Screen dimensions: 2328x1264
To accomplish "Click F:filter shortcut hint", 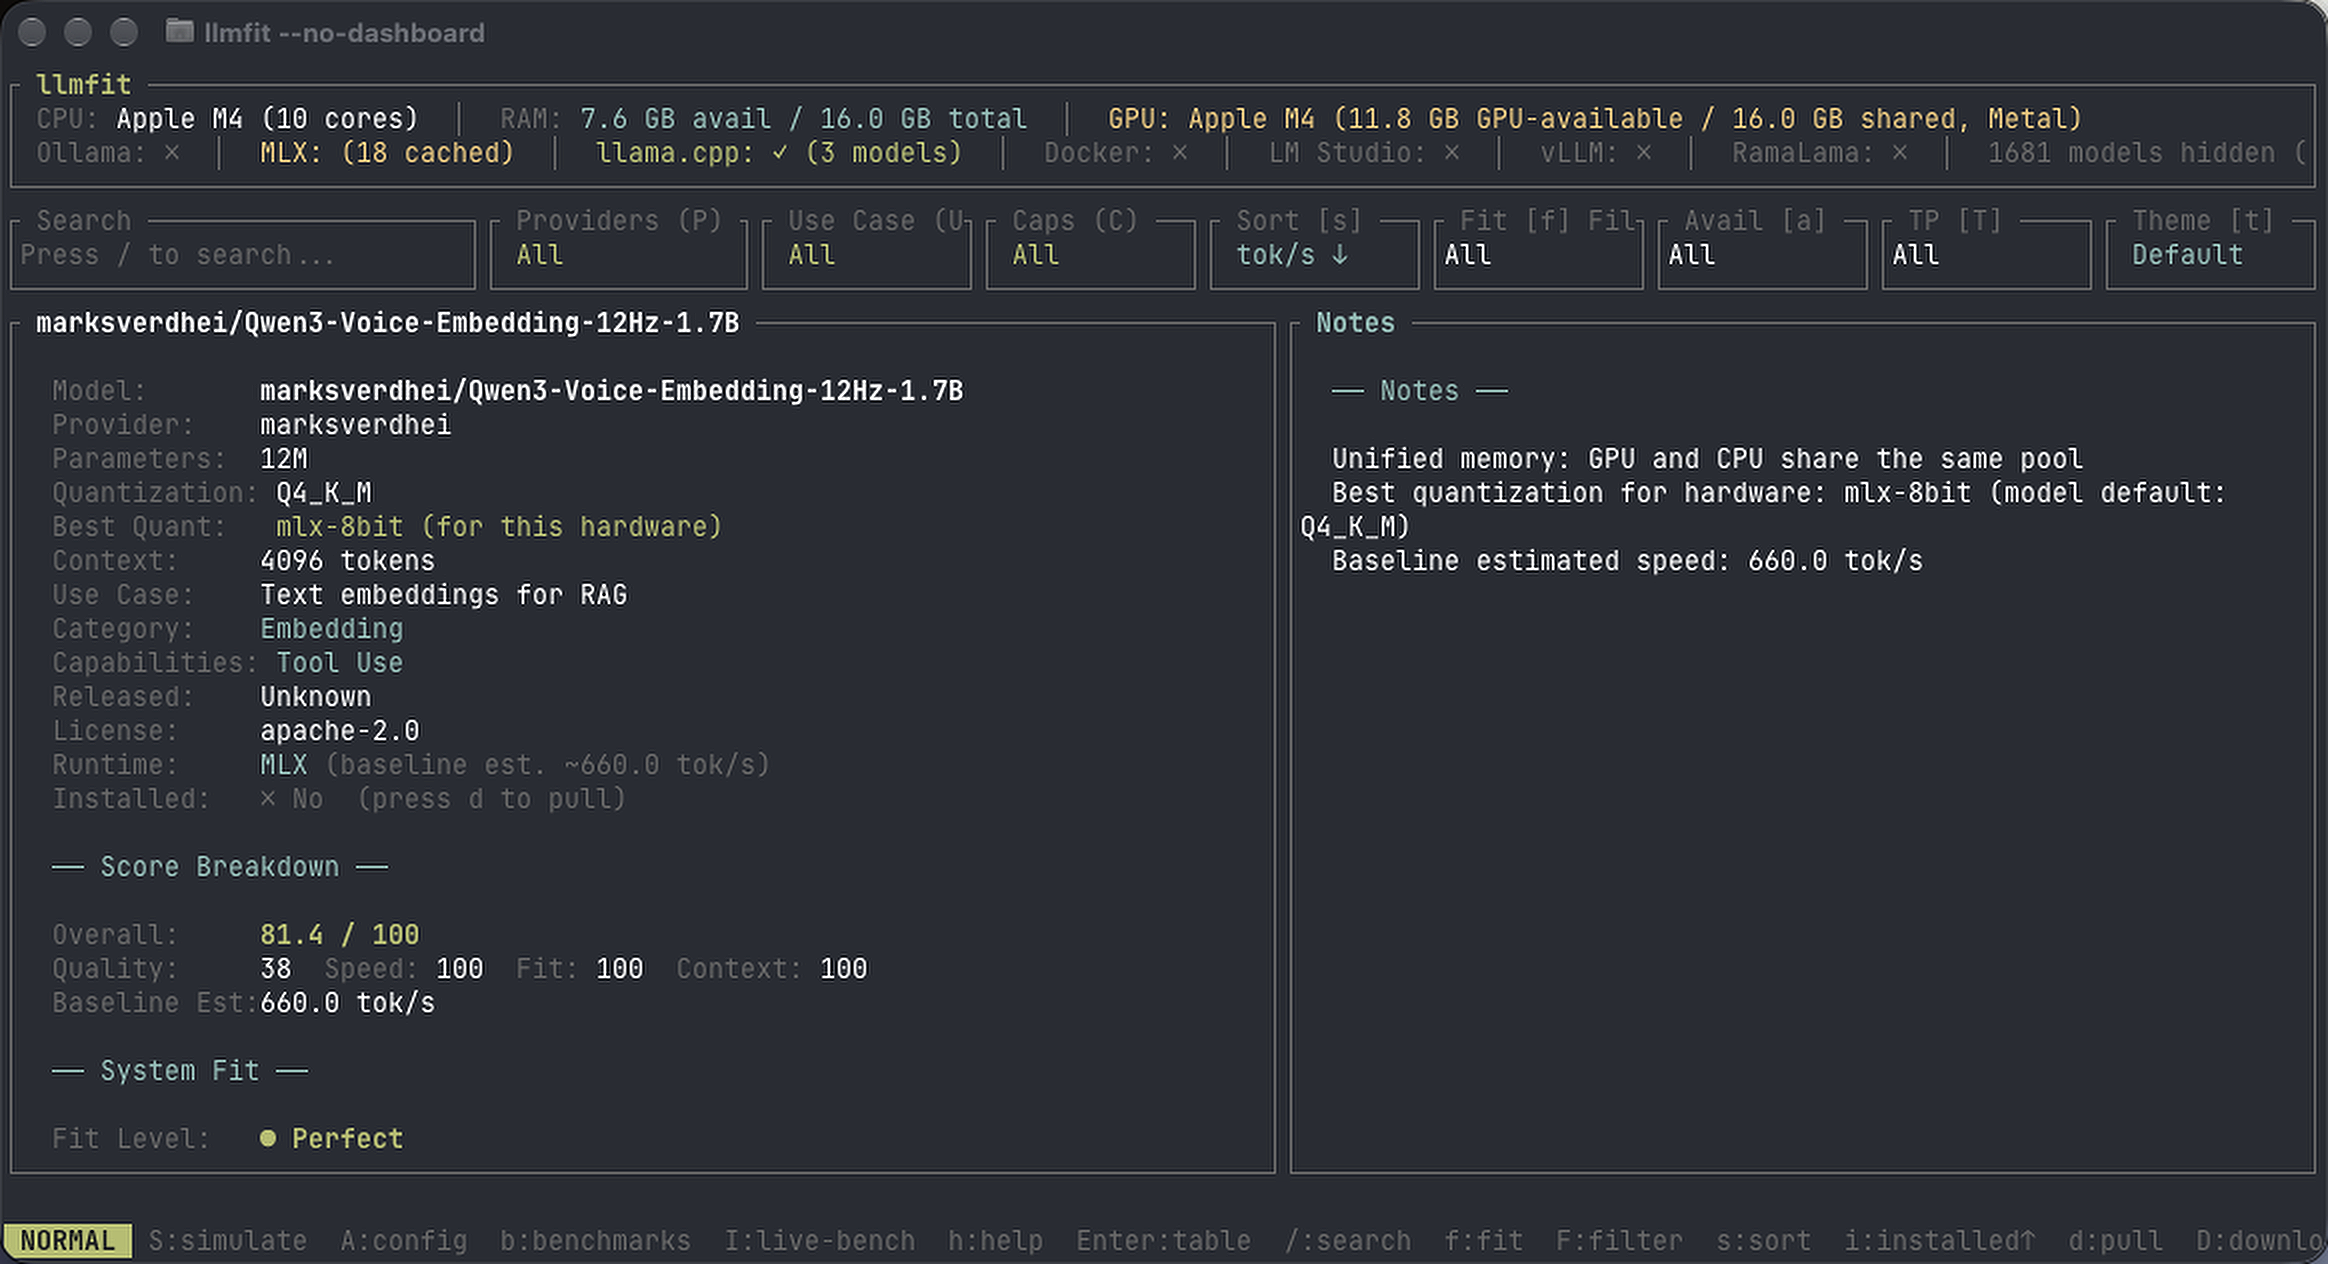I will [1619, 1241].
